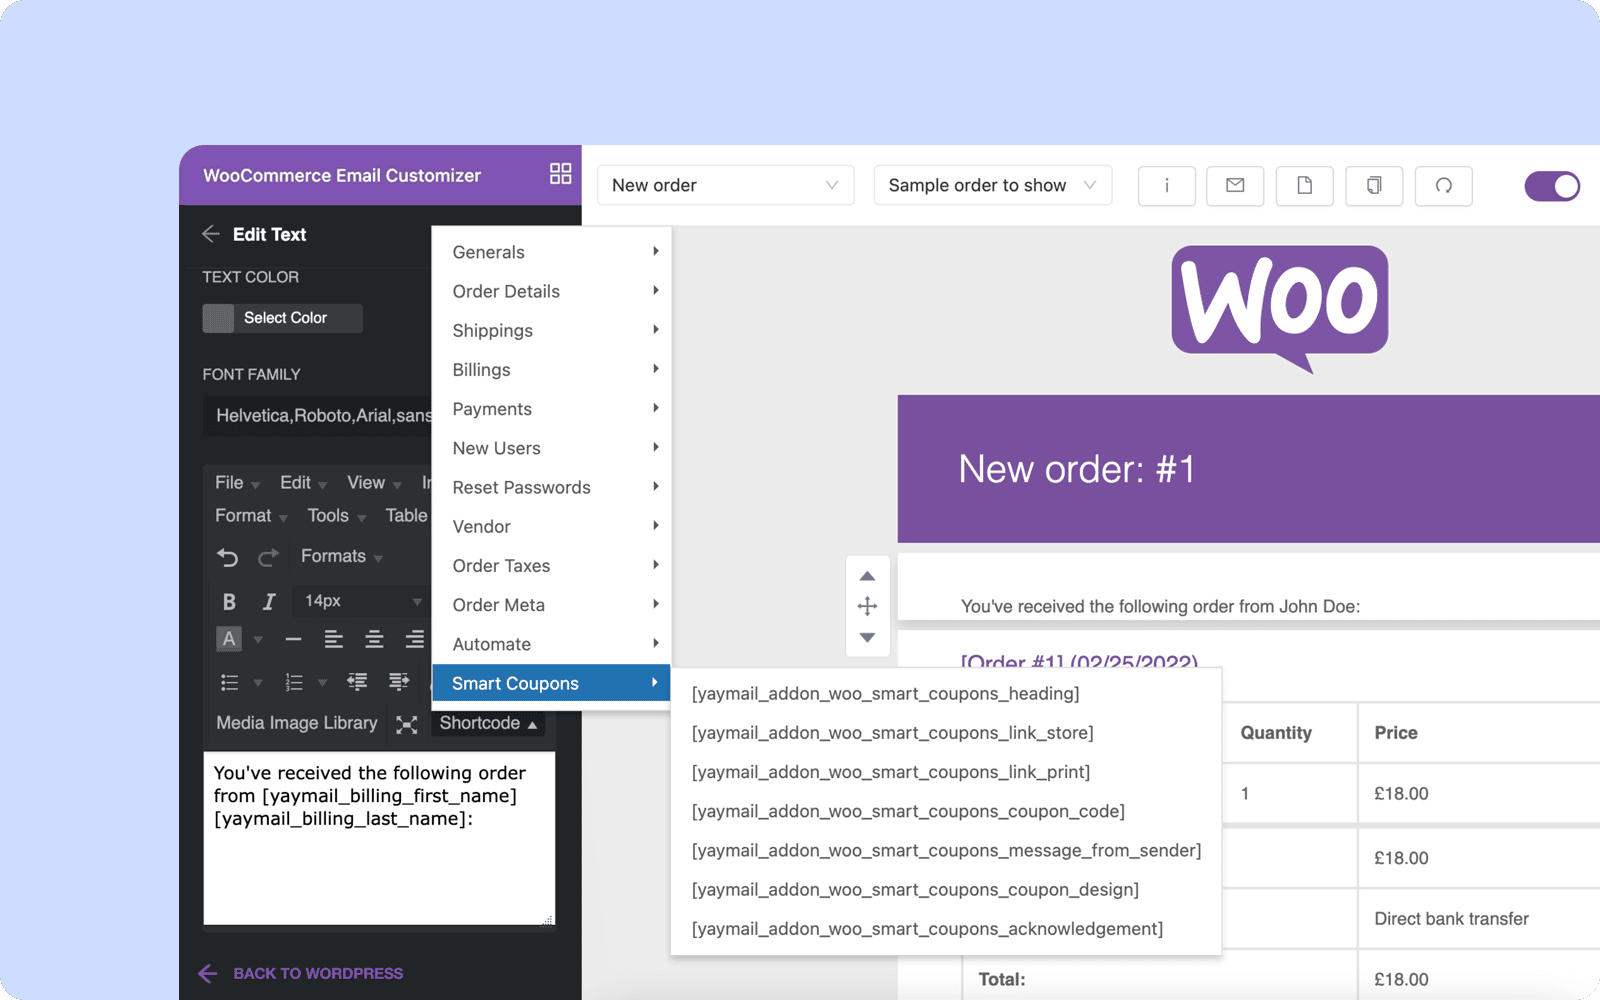This screenshot has width=1600, height=1000.
Task: Insert a bullet list
Action: tap(229, 682)
